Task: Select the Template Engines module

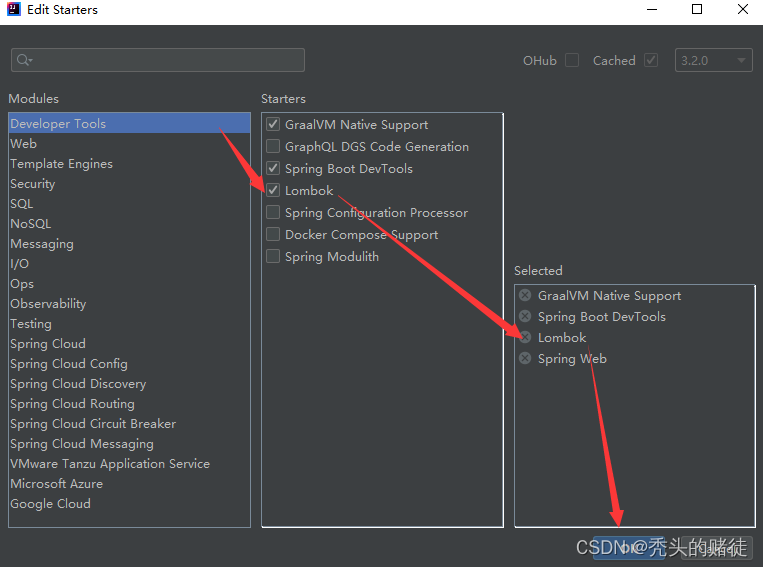Action: (129, 164)
